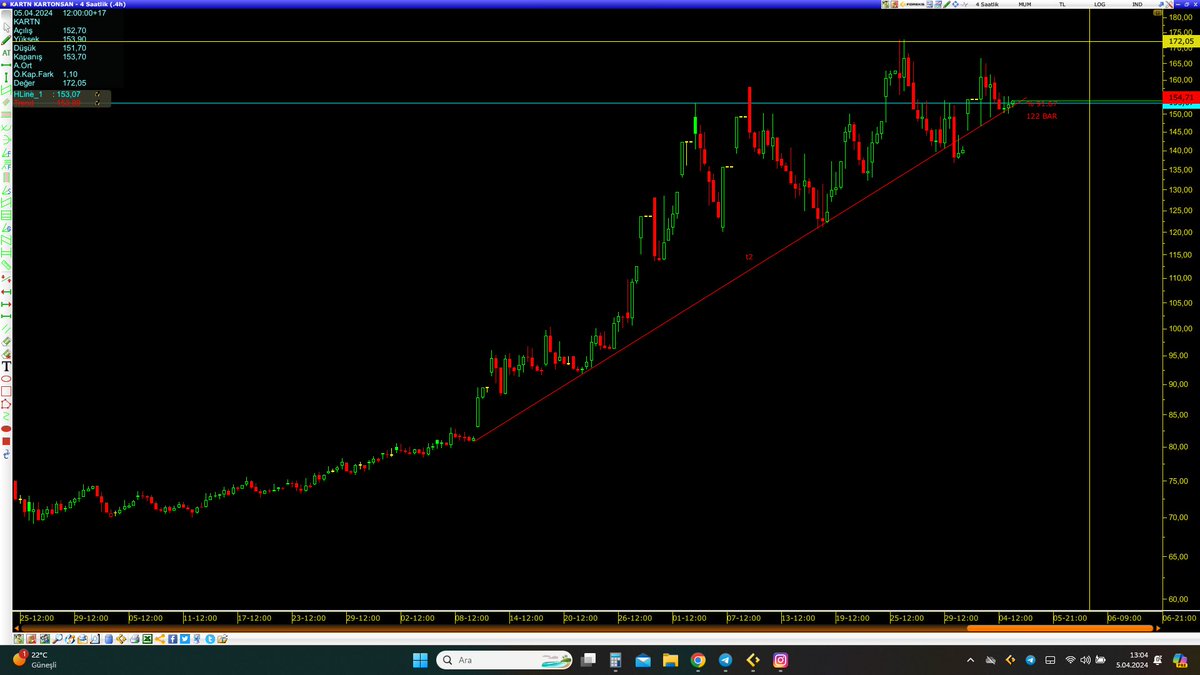Image resolution: width=1200 pixels, height=675 pixels.
Task: Click the blue crosshair icon in the top toolbar
Action: tap(955, 5)
